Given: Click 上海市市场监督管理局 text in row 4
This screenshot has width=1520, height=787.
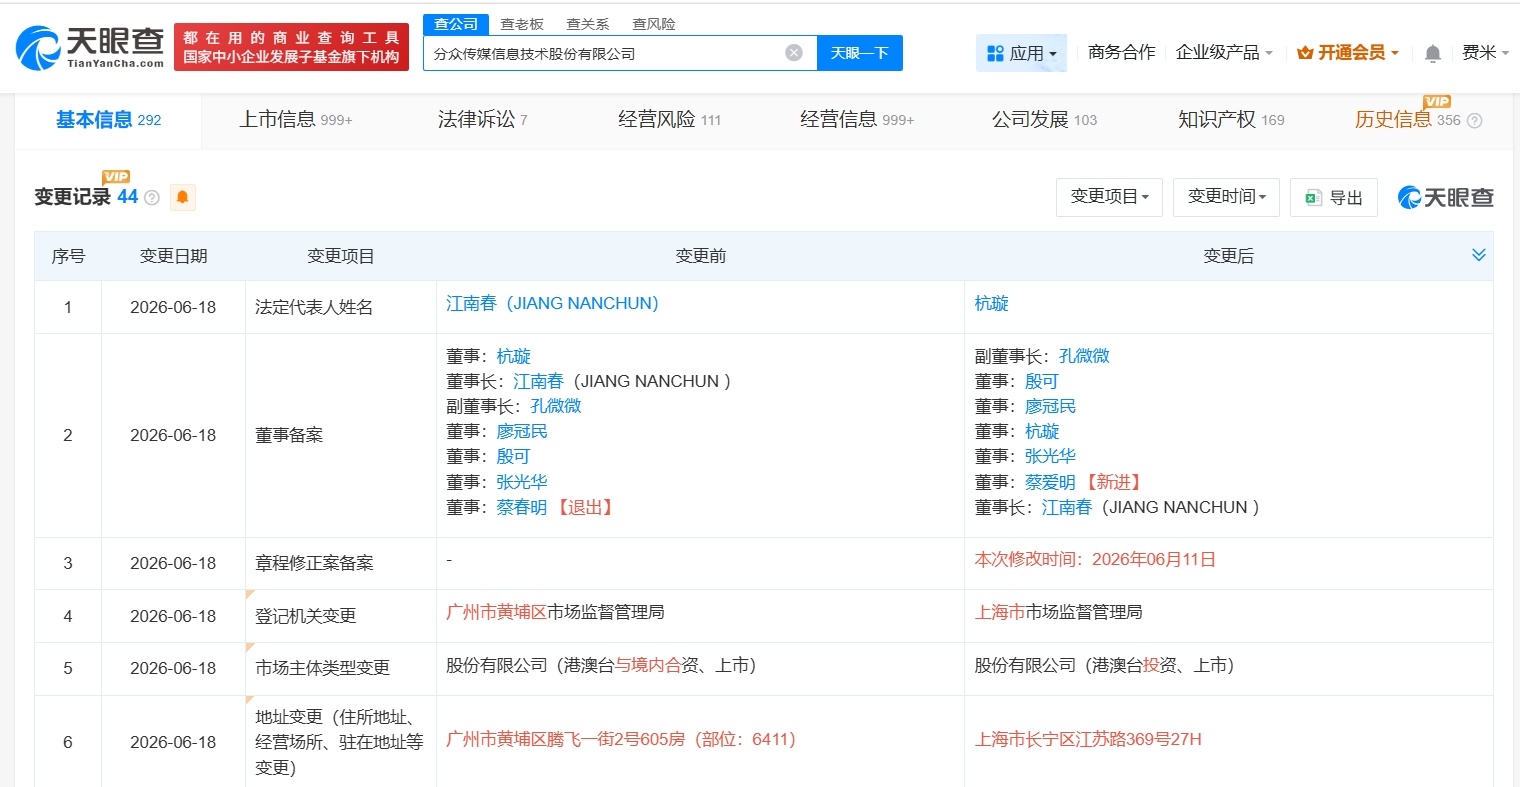Looking at the screenshot, I should point(1058,612).
